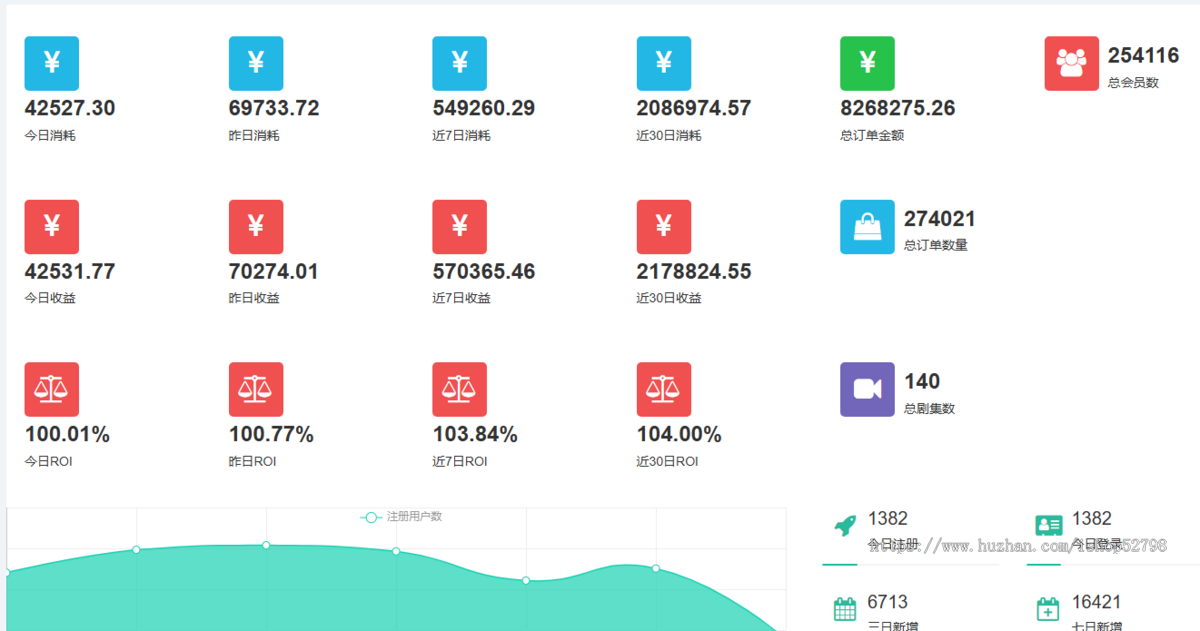The width and height of the screenshot is (1200, 631).
Task: Click the shopping bag icon for 总订单数量
Action: coord(867,227)
